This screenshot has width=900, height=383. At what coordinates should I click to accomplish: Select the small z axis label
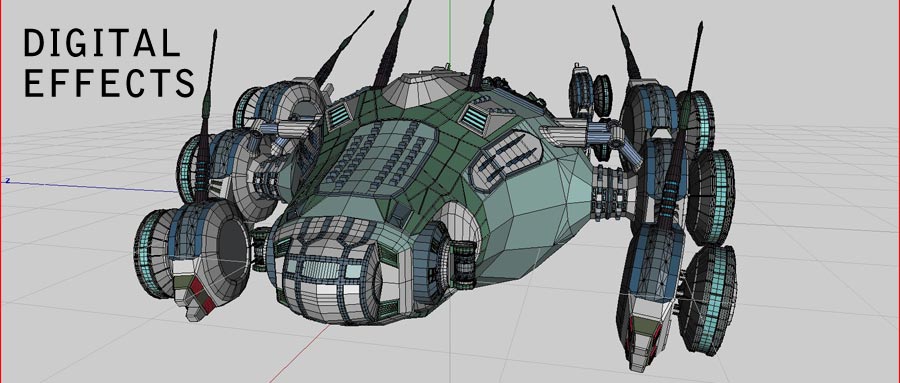[x=7, y=180]
